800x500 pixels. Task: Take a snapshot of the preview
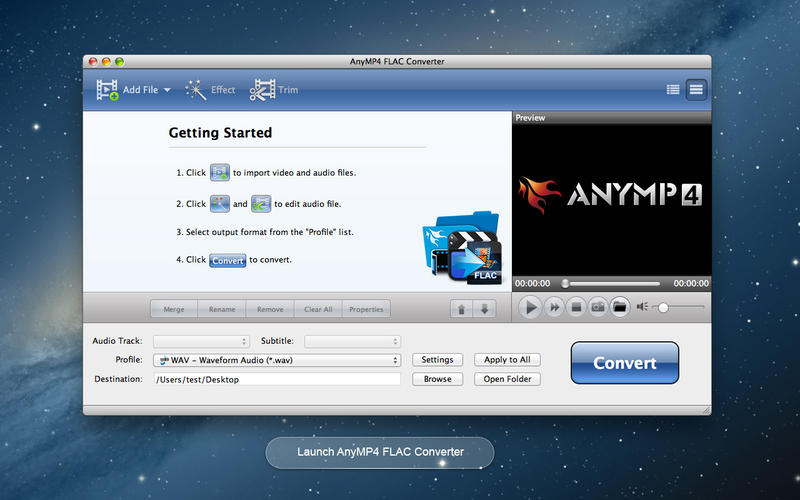[597, 307]
